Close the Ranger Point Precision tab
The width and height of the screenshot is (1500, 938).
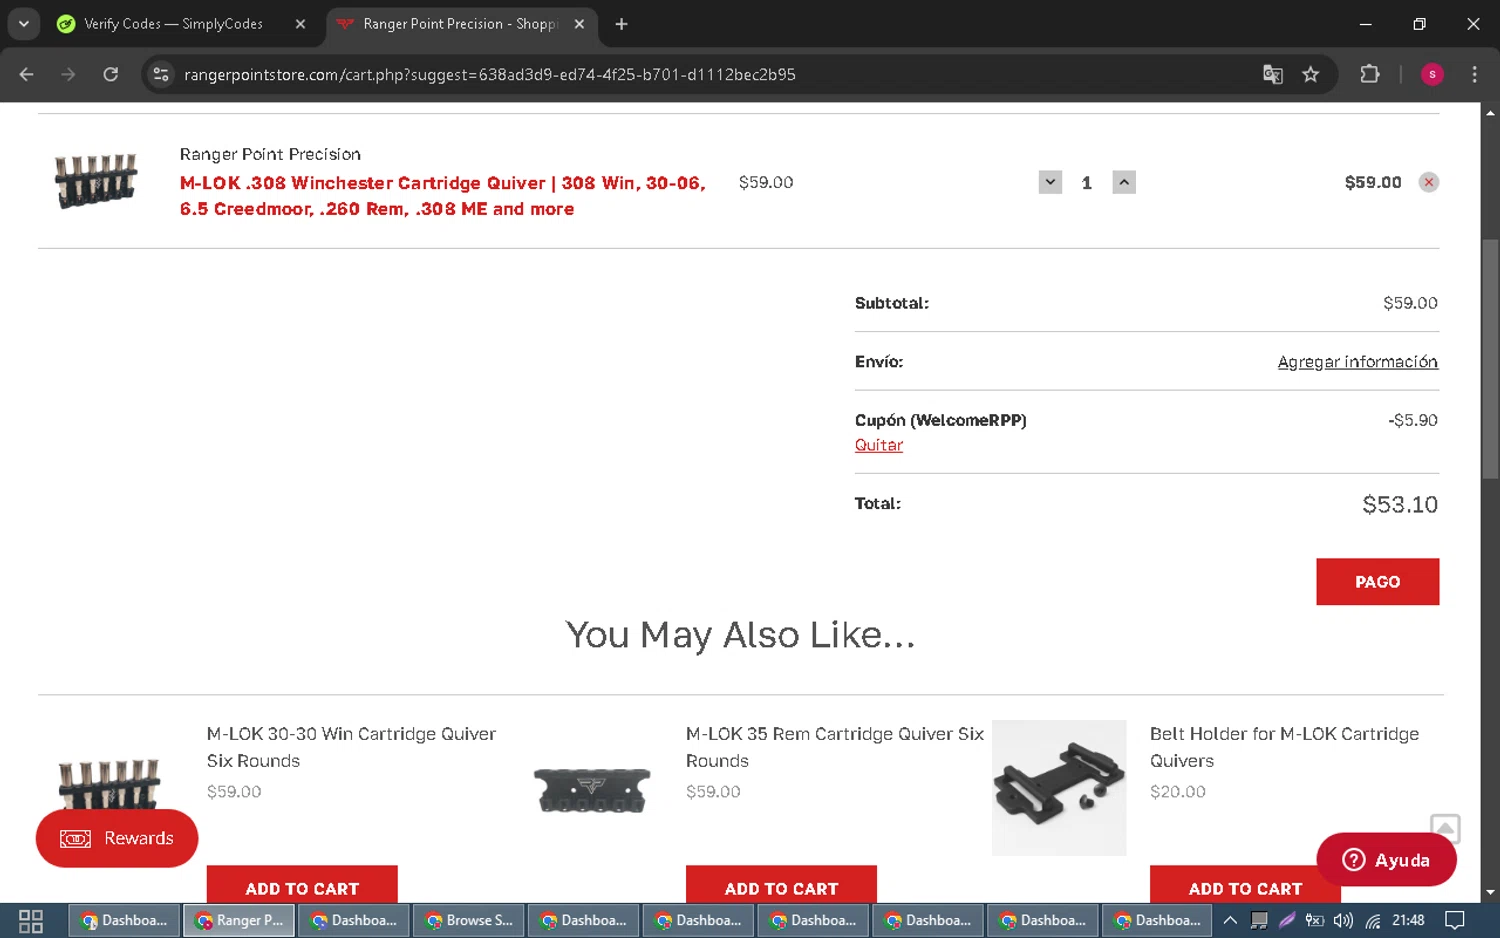579,24
